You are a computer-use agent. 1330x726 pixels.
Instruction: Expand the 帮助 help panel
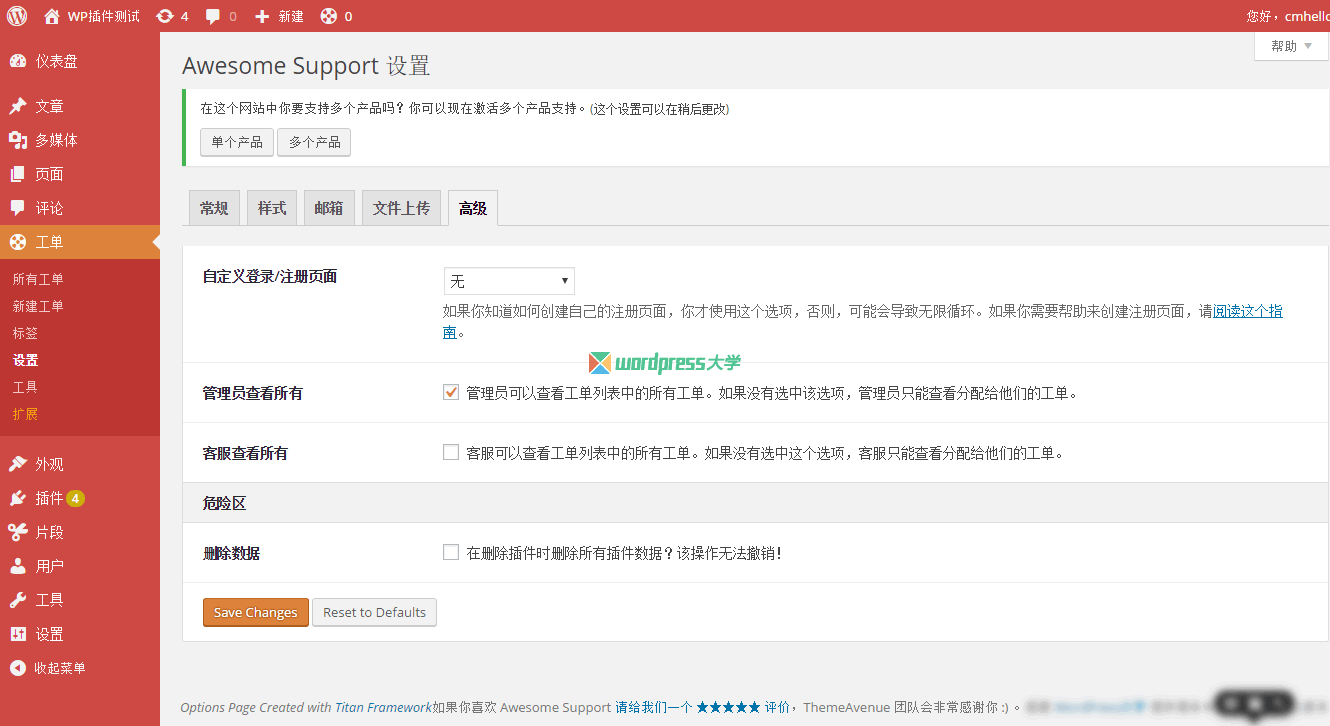(1291, 46)
